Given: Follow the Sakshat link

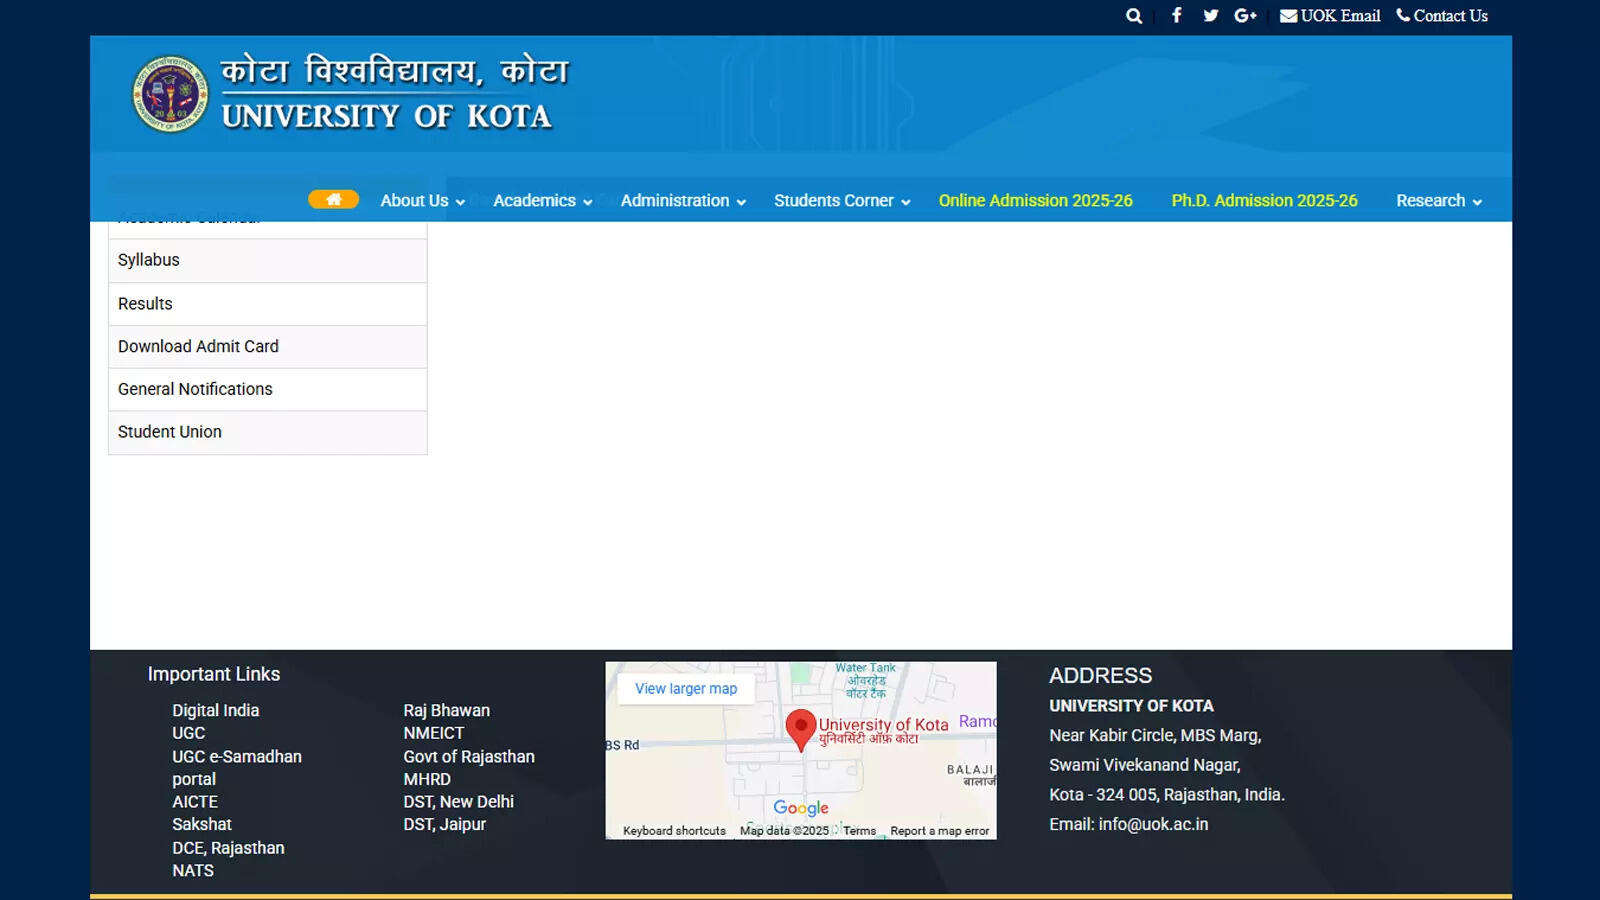Looking at the screenshot, I should [x=201, y=824].
